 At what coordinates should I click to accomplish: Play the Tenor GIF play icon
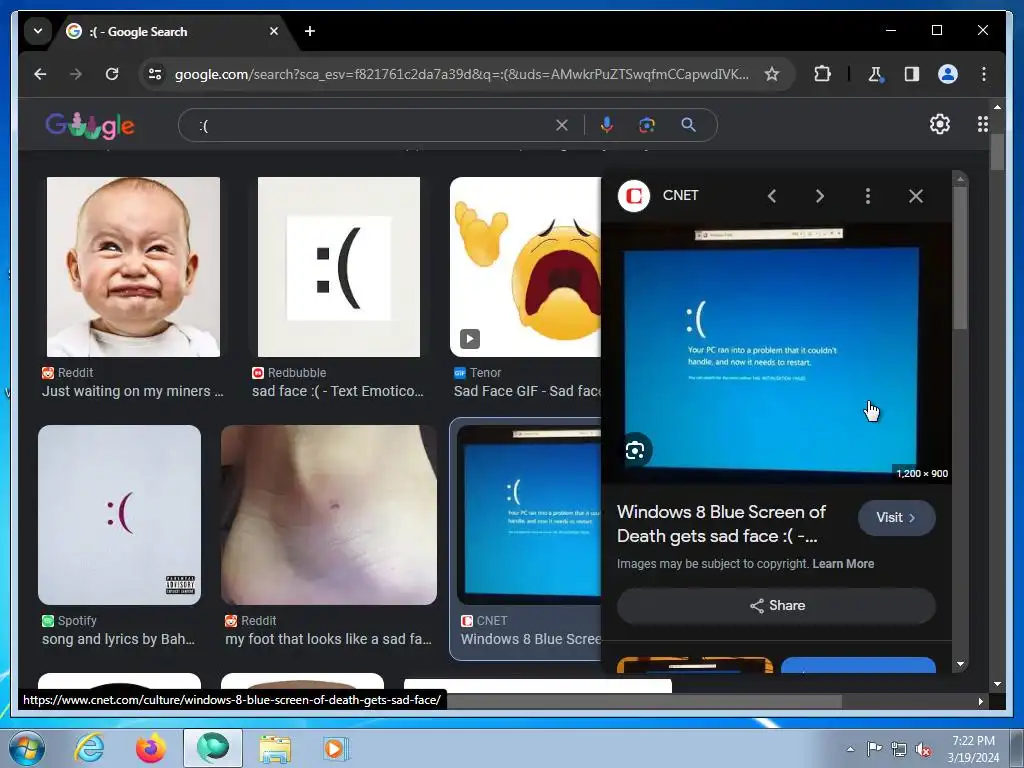pyautogui.click(x=470, y=338)
